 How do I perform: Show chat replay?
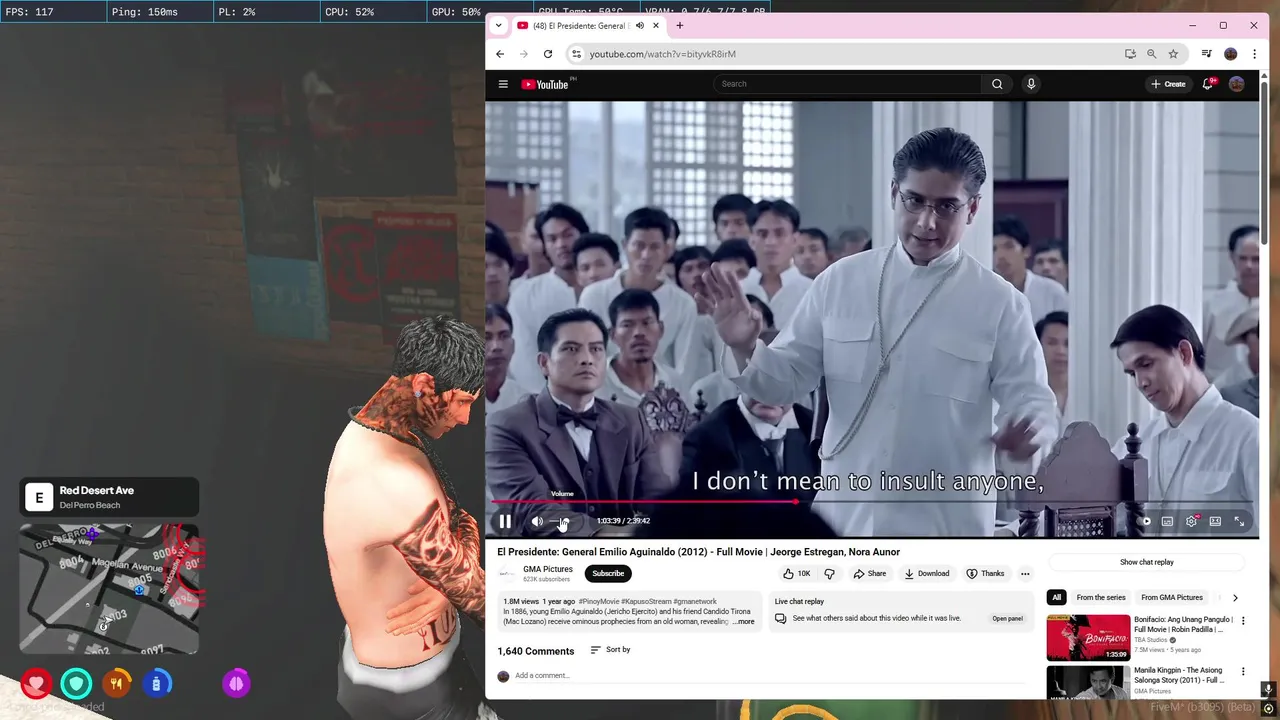tap(1147, 562)
